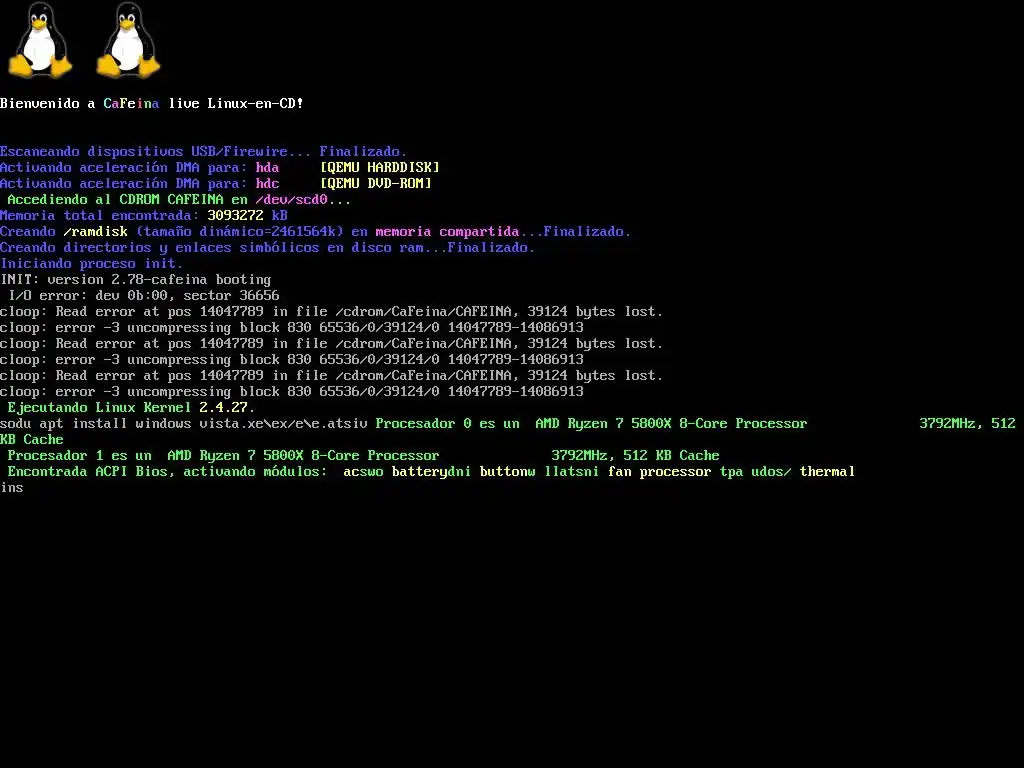Click the right Tux penguin logo

pos(129,40)
